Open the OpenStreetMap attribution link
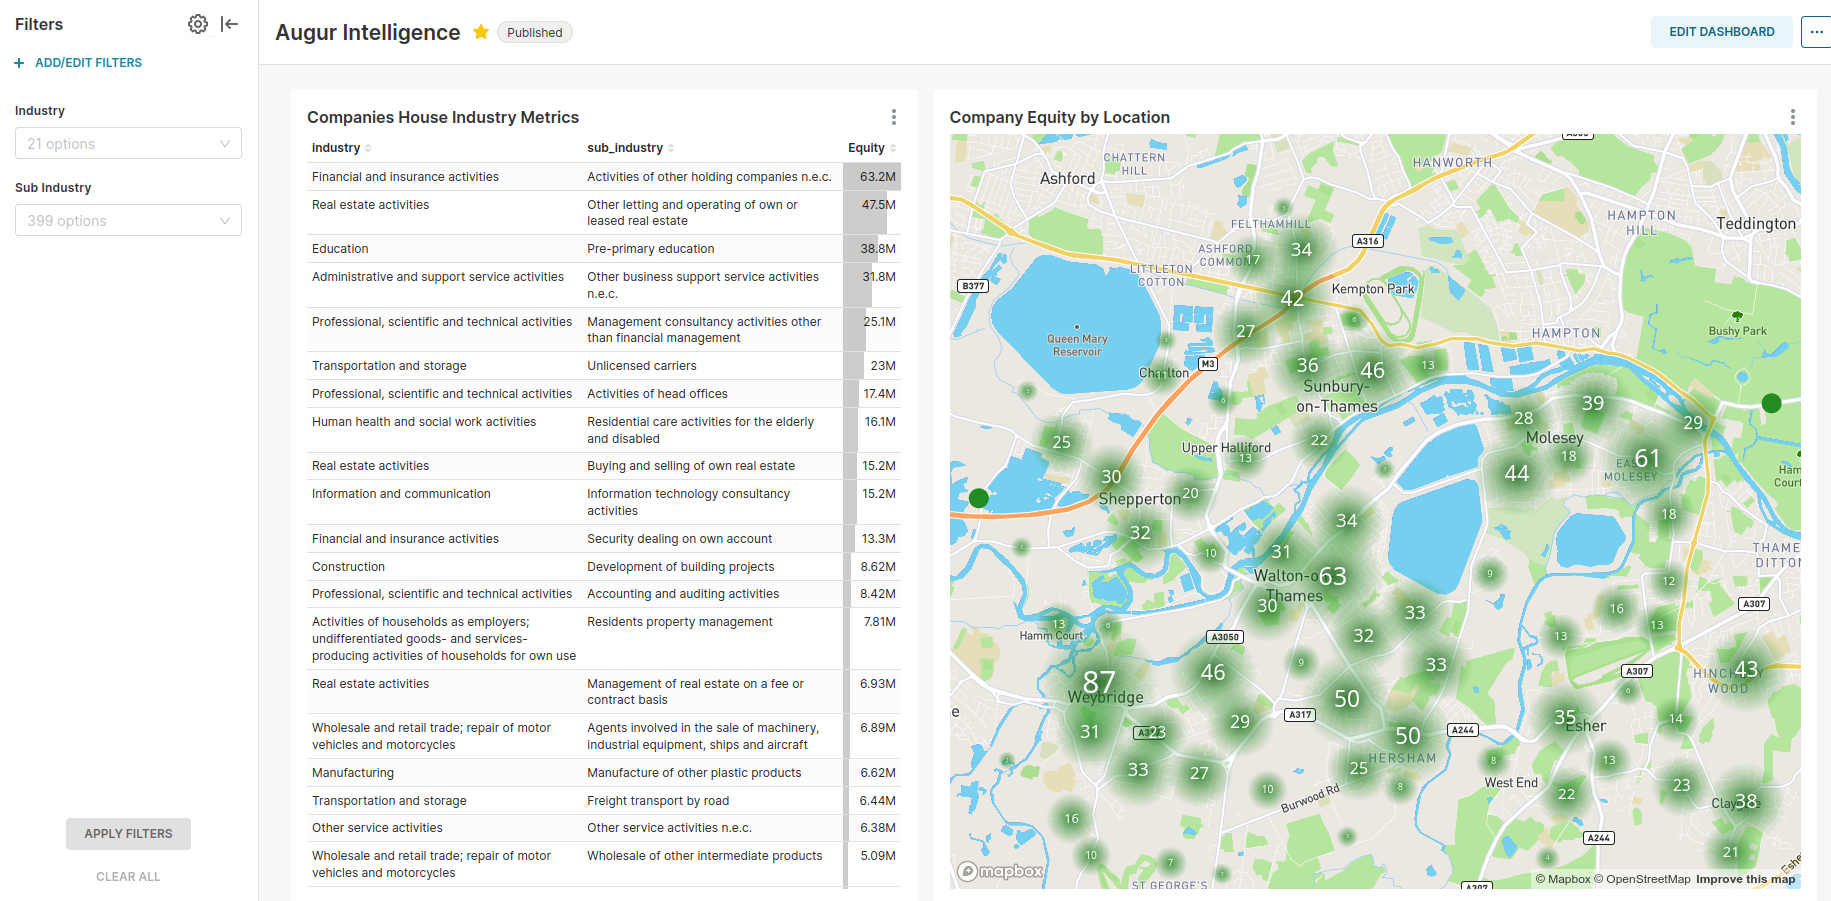 click(x=1642, y=880)
